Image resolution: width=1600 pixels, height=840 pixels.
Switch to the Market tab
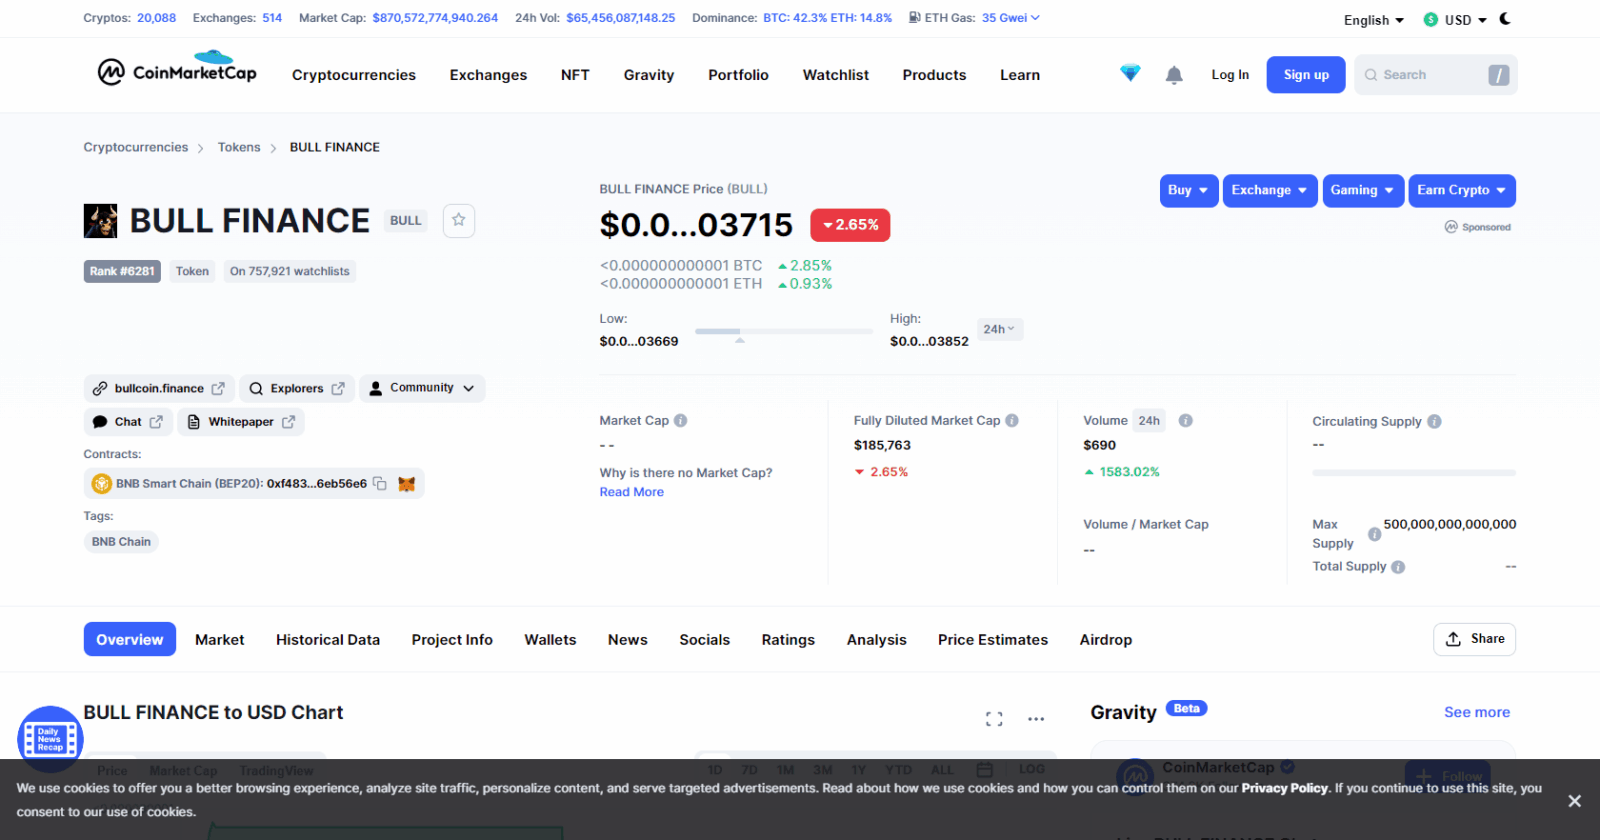(x=220, y=640)
